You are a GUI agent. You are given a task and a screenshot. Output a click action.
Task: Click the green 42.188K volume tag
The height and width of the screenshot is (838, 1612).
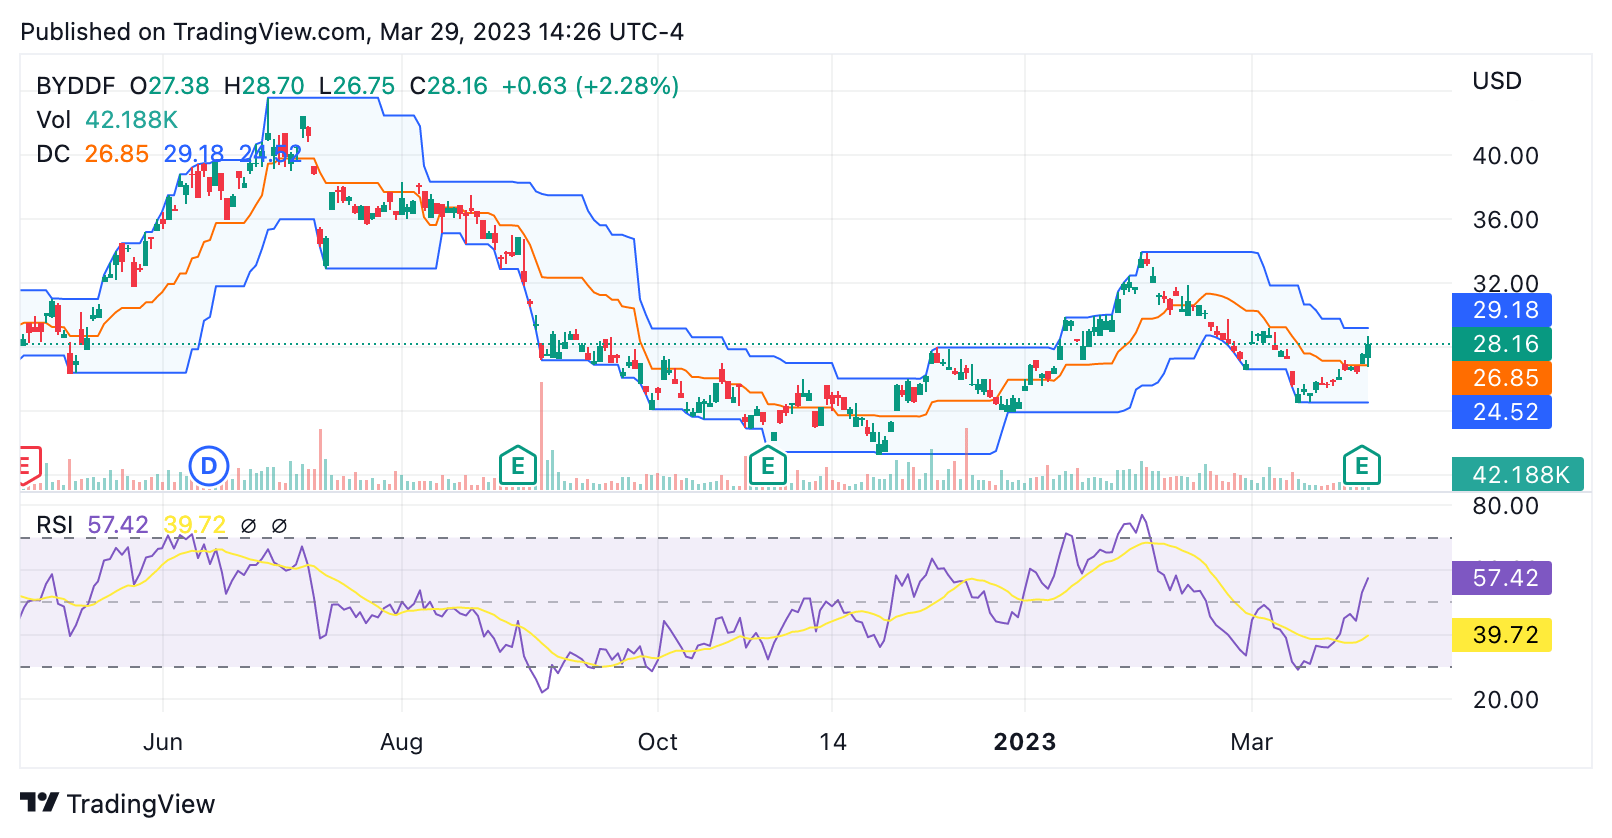(1518, 474)
